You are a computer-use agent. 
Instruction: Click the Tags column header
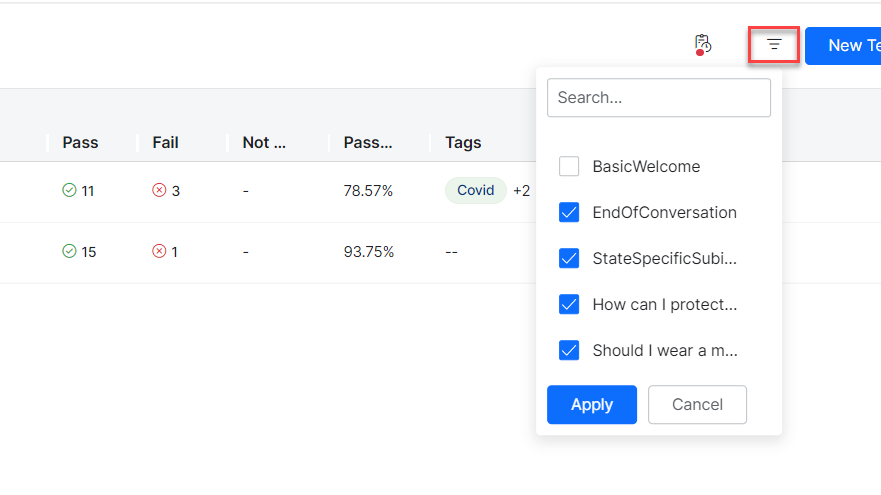(463, 142)
